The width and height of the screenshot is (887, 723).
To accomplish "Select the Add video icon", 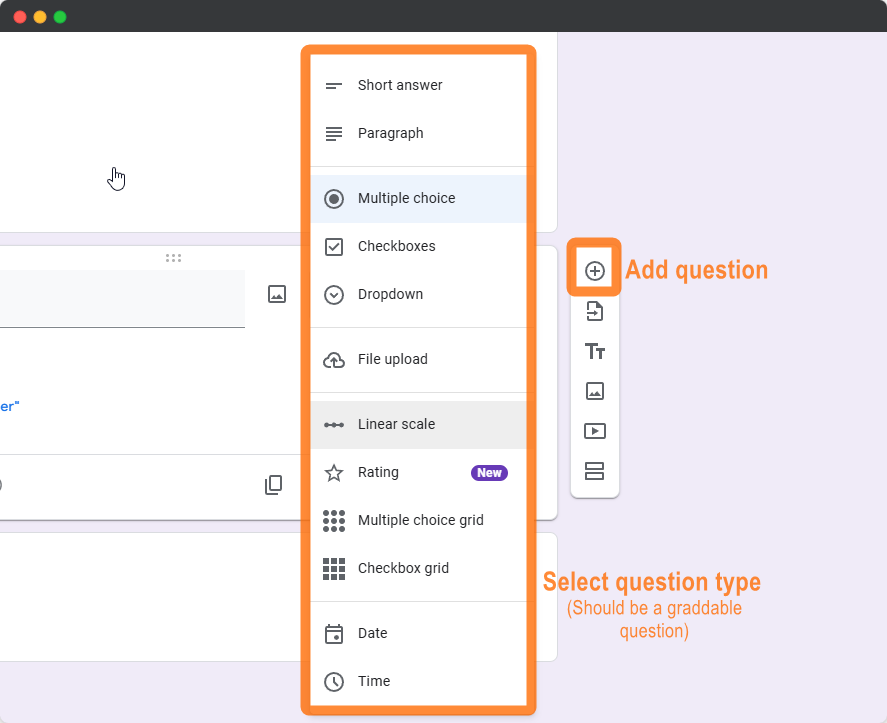I will pyautogui.click(x=595, y=431).
